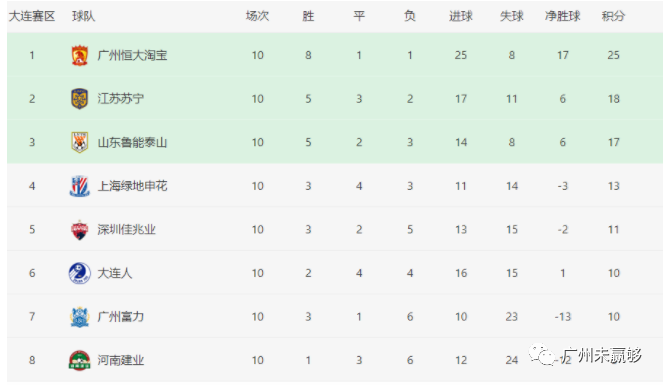Click the 河南建业 team name
Image resolution: width=663 pixels, height=385 pixels.
[x=121, y=360]
